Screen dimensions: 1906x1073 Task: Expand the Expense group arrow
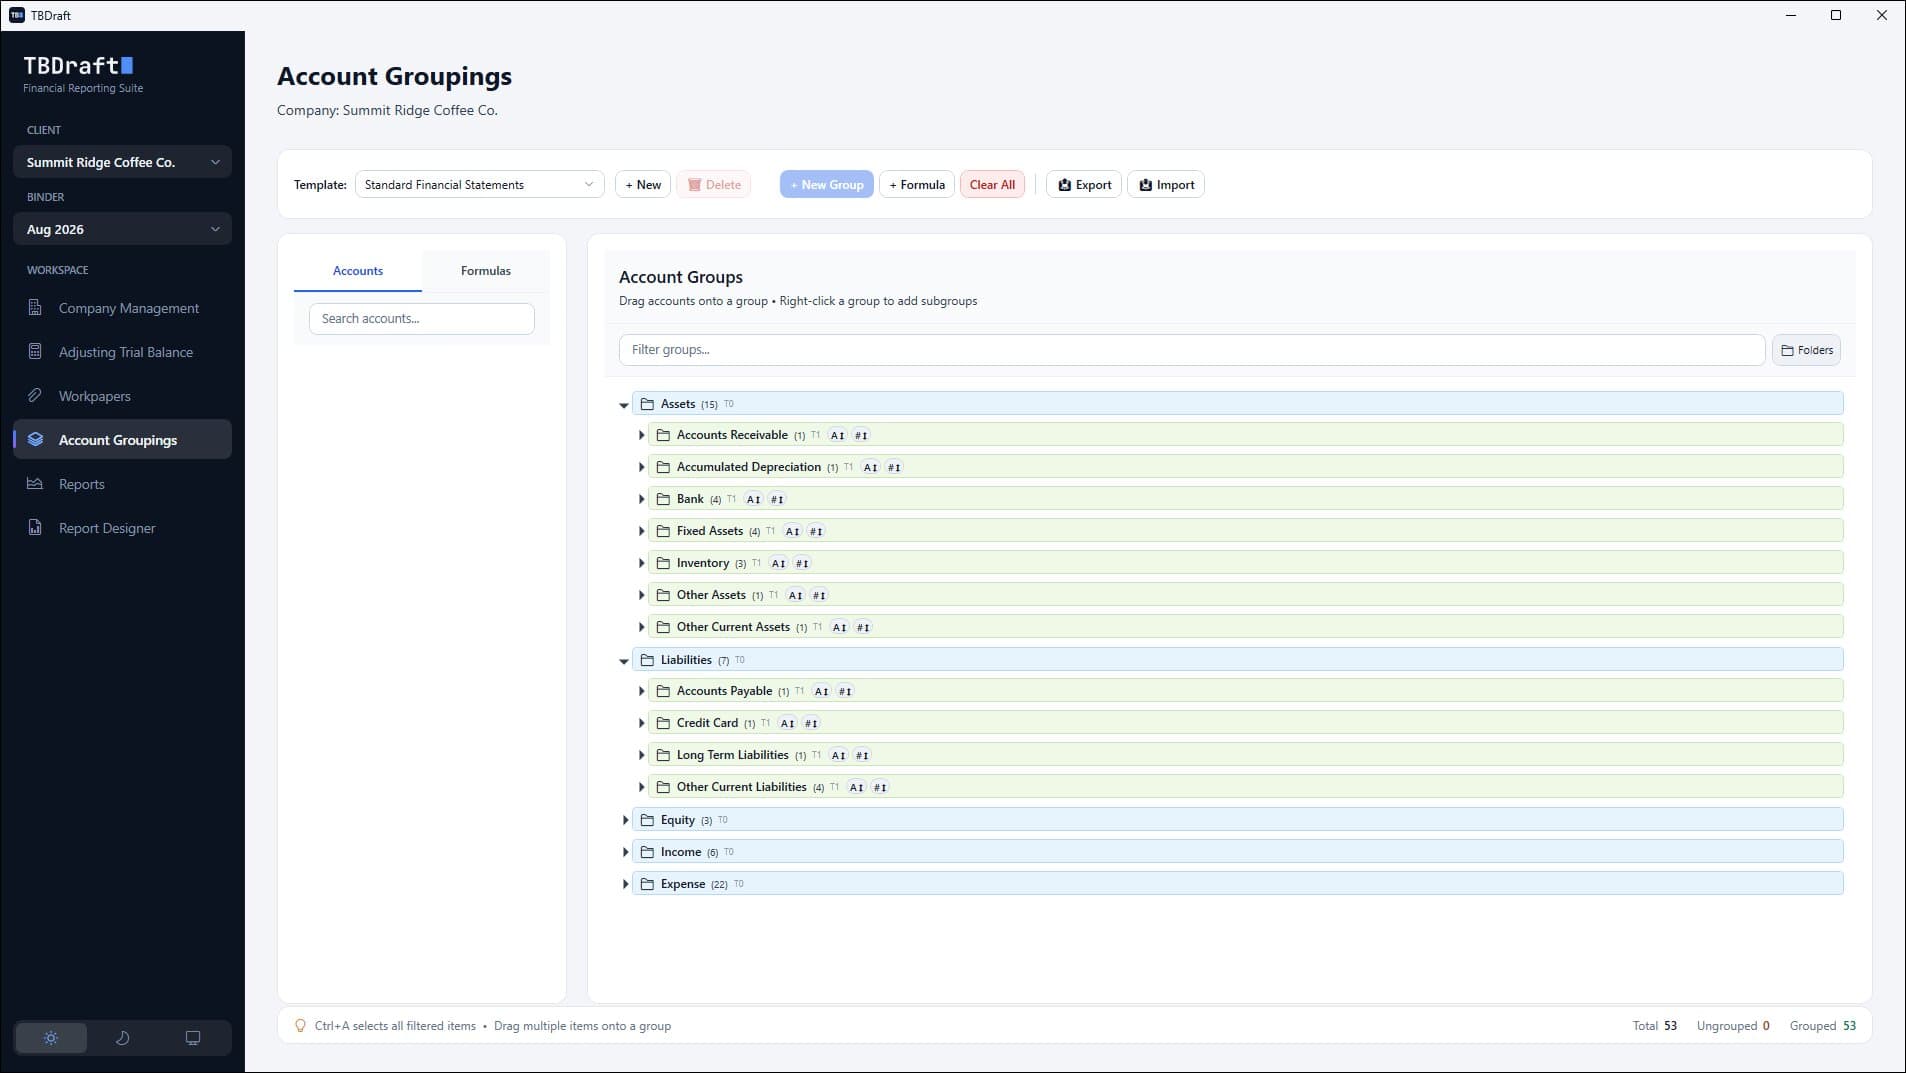pos(625,884)
